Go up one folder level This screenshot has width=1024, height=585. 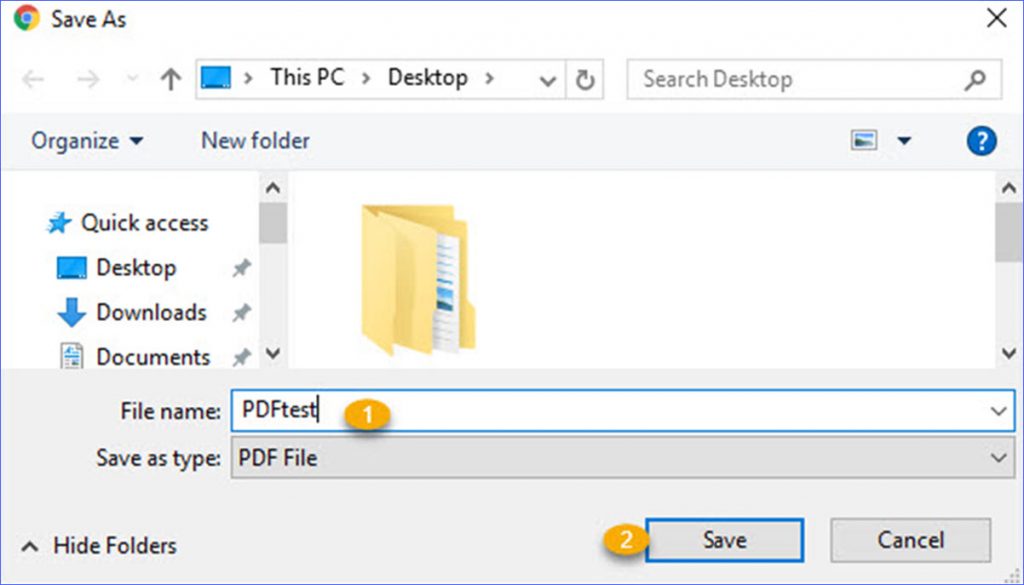170,78
